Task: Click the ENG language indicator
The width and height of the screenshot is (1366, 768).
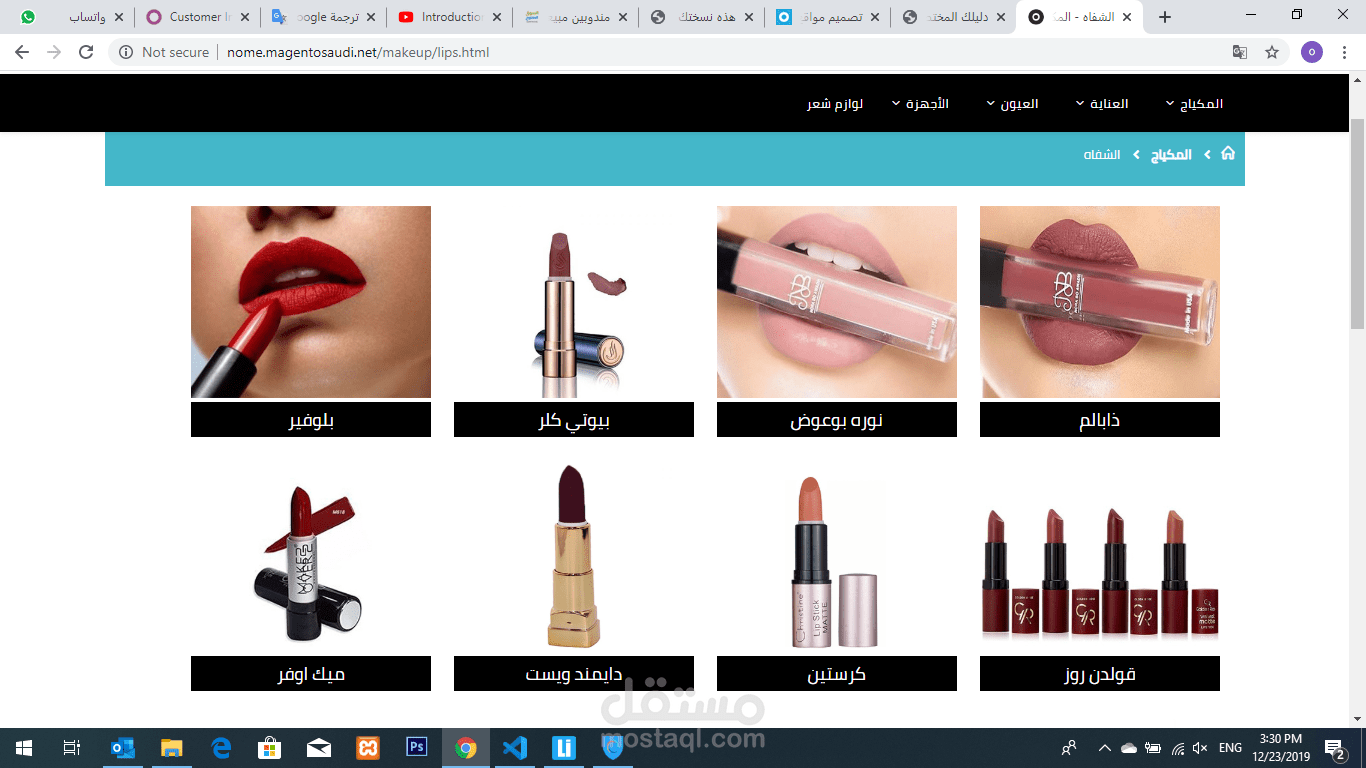Action: coord(1230,747)
